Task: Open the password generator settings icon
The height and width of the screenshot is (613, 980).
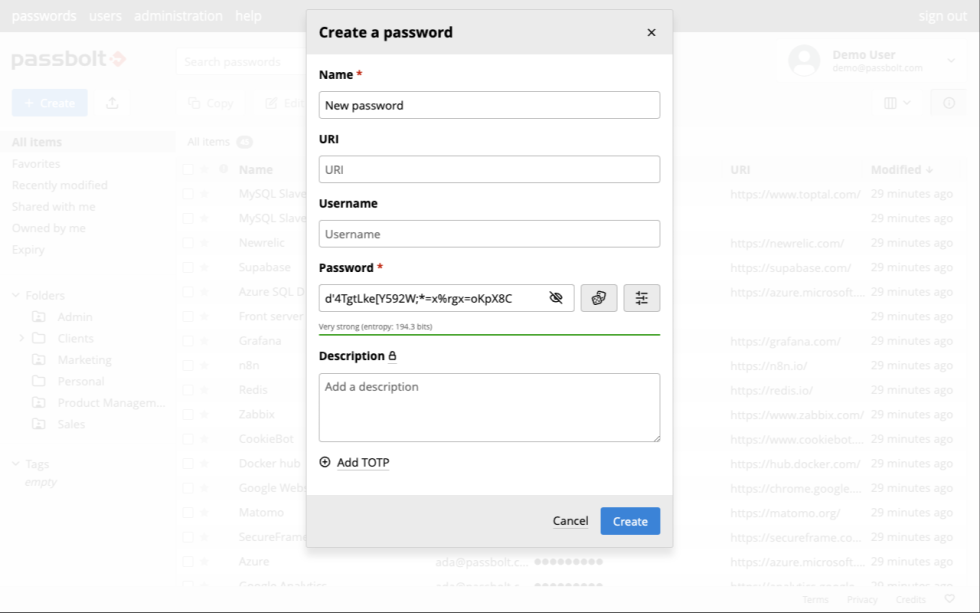Action: tap(641, 298)
